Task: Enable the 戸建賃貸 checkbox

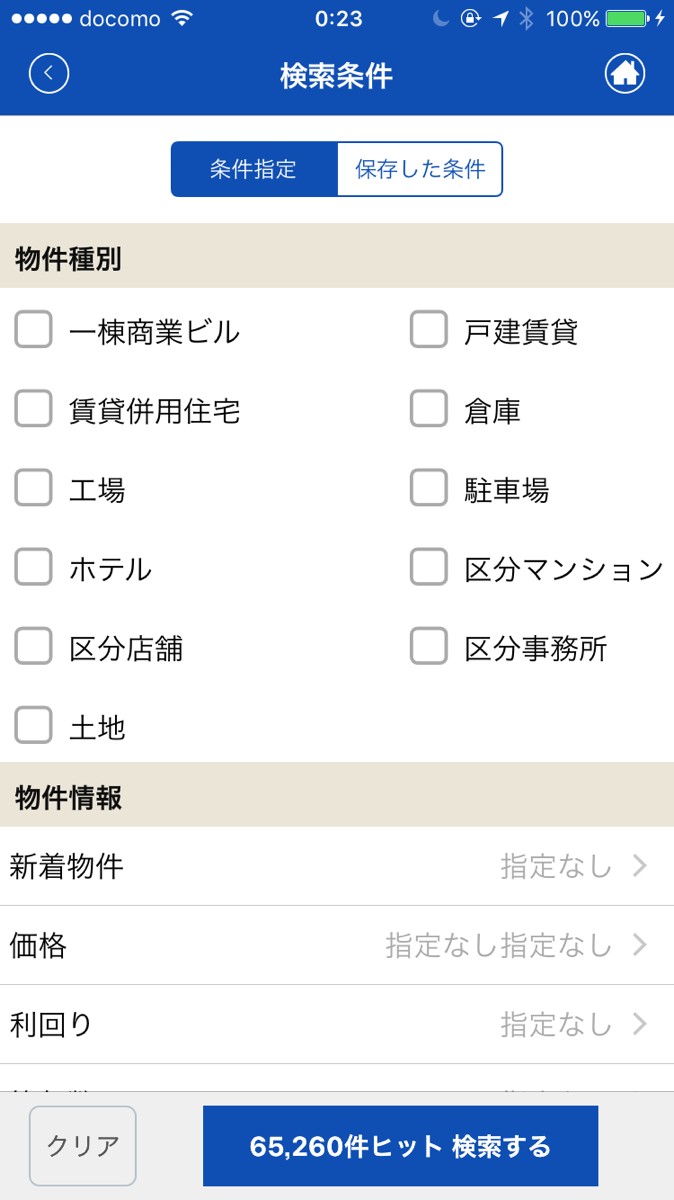Action: click(429, 330)
